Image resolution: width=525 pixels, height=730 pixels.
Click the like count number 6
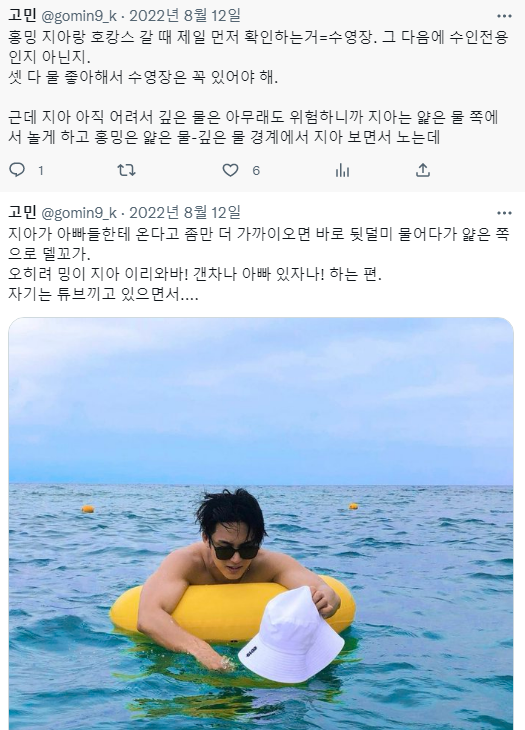point(256,171)
